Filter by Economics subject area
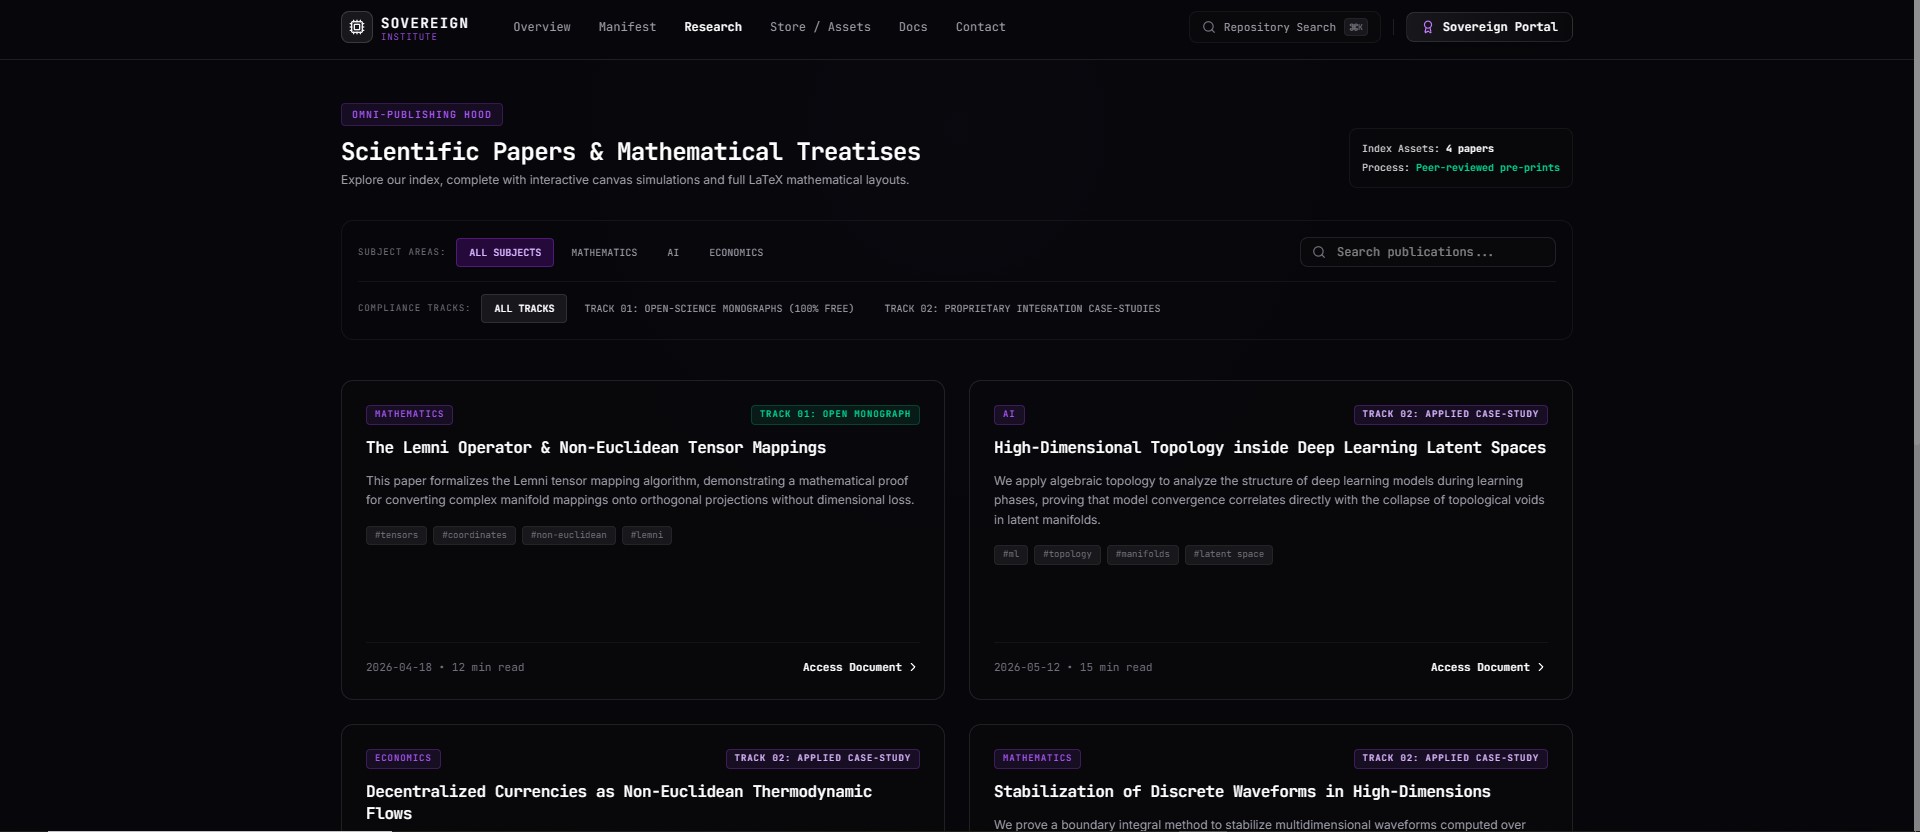The width and height of the screenshot is (1920, 832). point(736,253)
